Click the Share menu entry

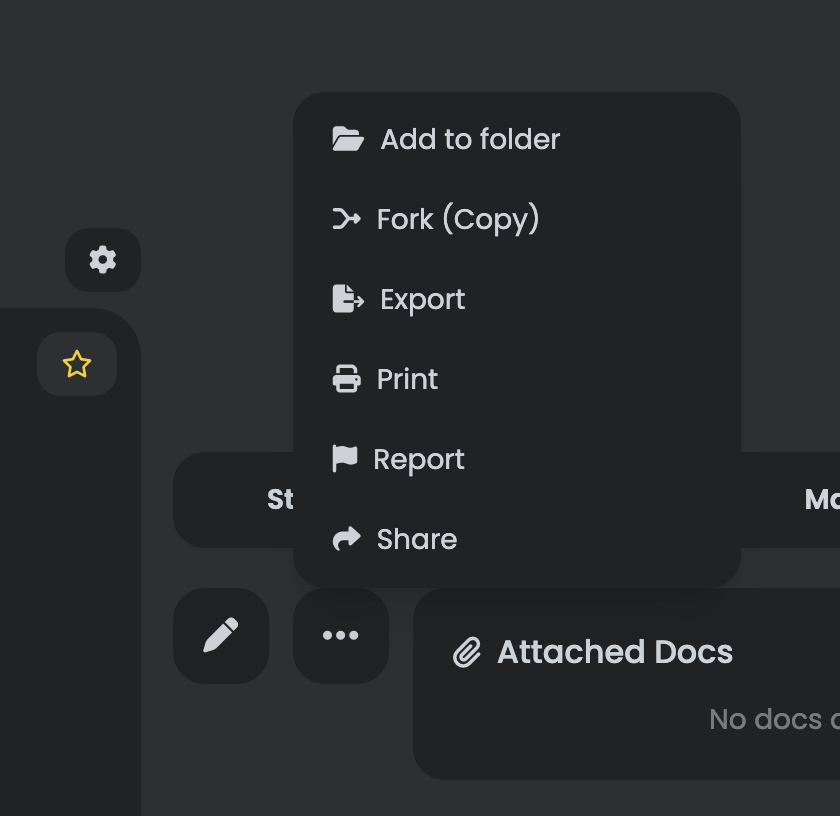416,539
